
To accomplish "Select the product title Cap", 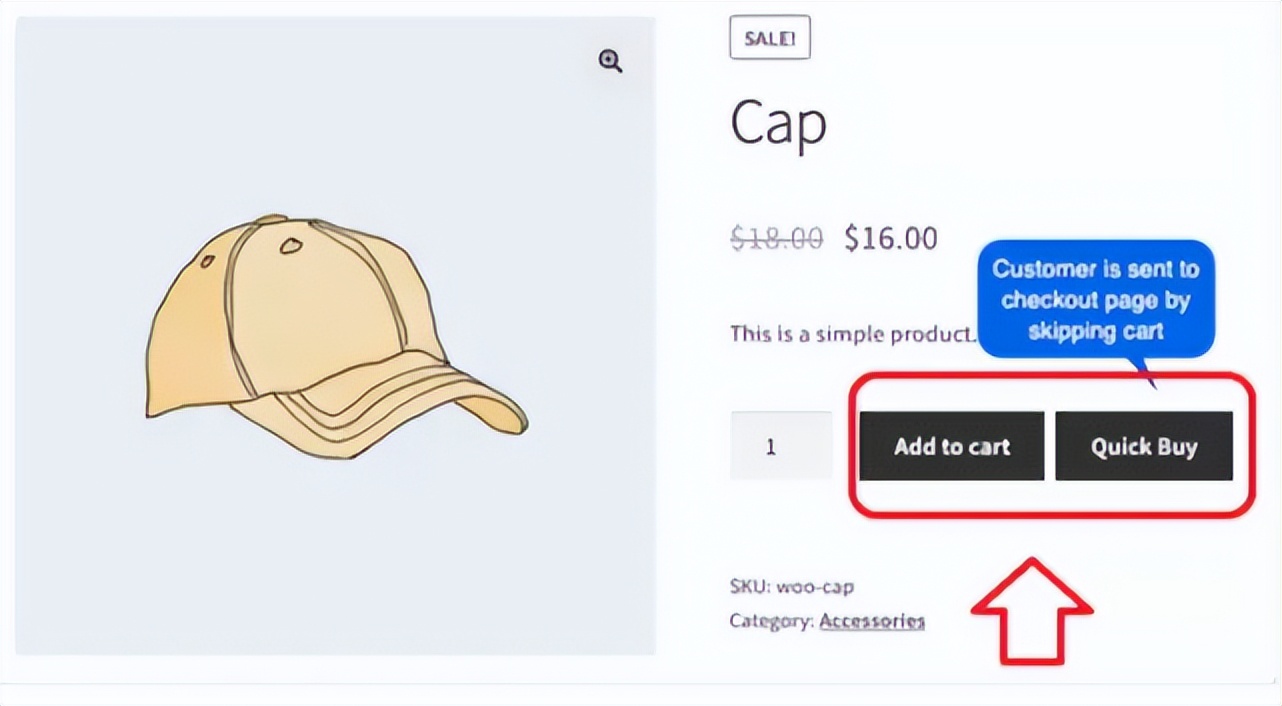I will pos(778,122).
